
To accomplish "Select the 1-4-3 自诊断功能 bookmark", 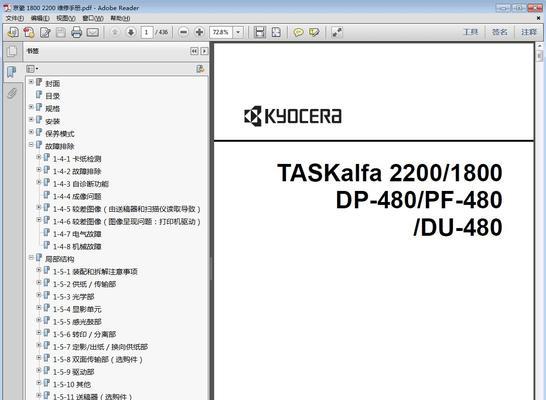I will (x=81, y=184).
